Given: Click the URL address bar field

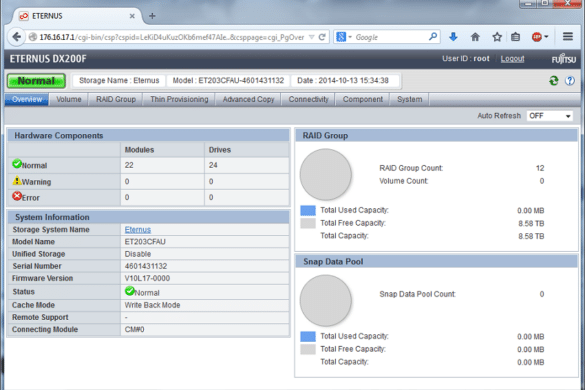Looking at the screenshot, I should click(x=172, y=37).
